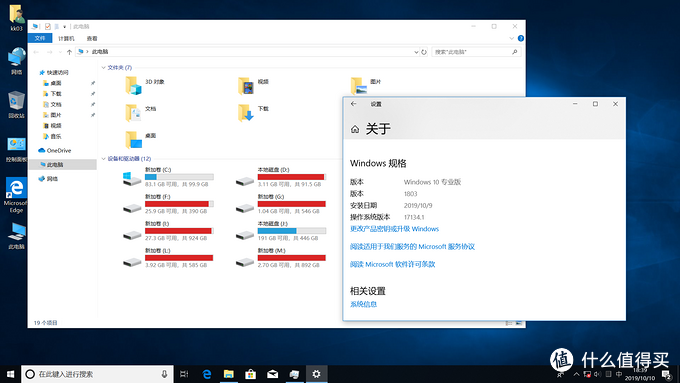Open the 控制面板 desktop icon

tap(16, 150)
